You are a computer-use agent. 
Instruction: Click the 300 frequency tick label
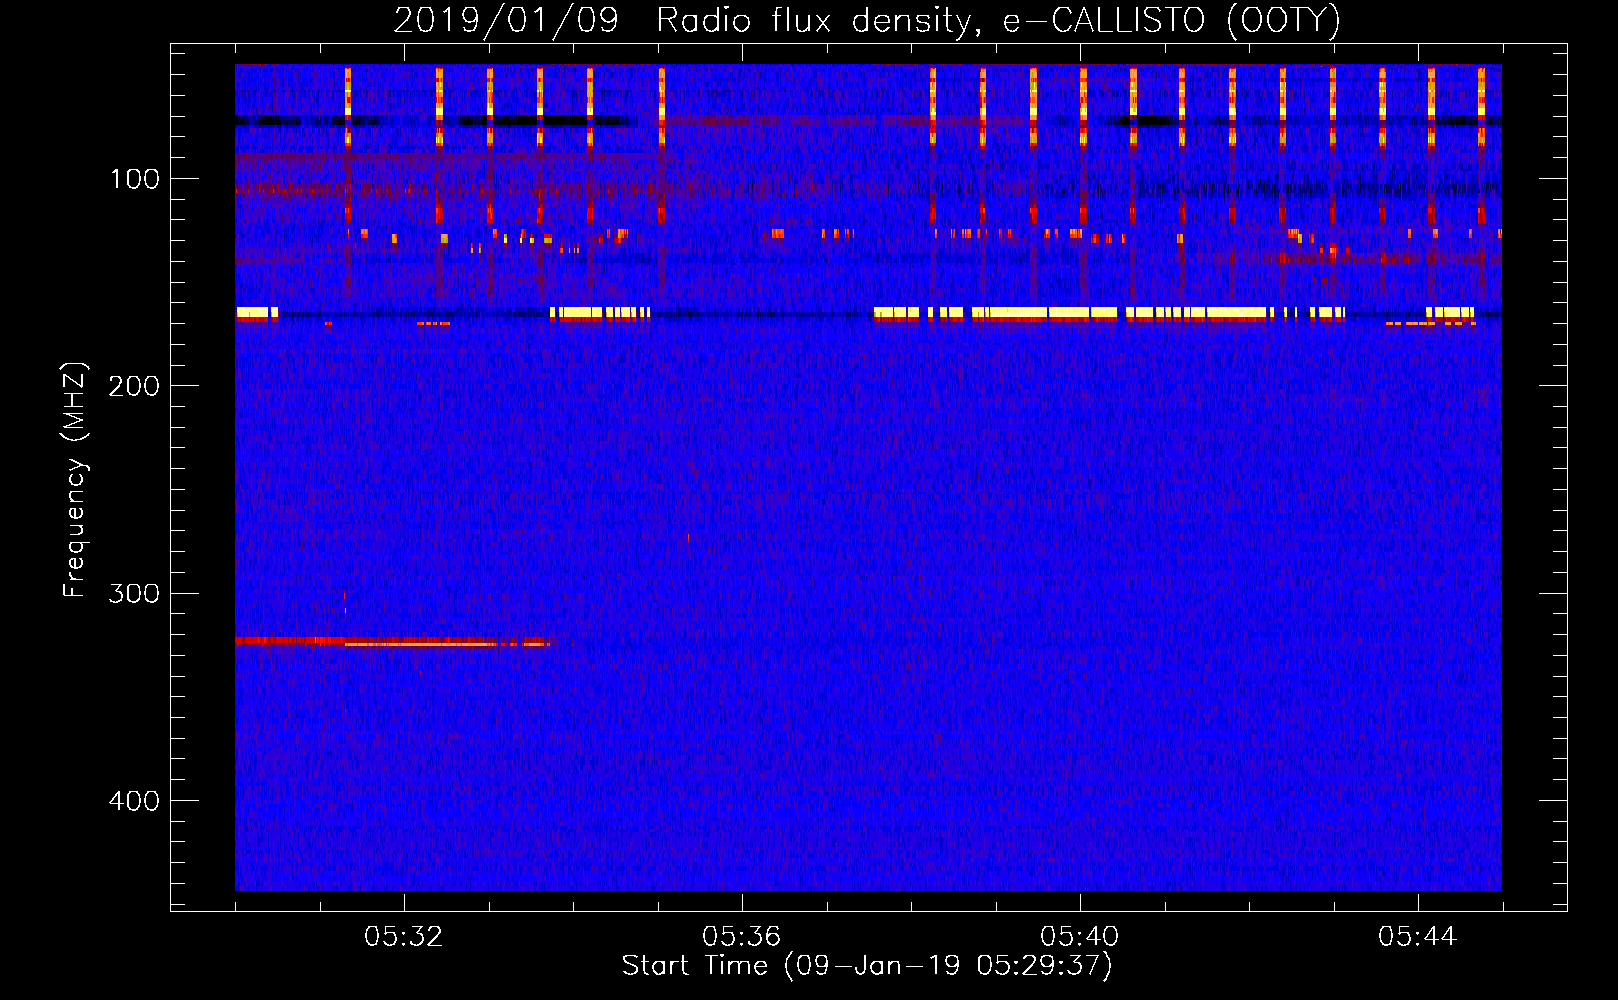(x=134, y=593)
